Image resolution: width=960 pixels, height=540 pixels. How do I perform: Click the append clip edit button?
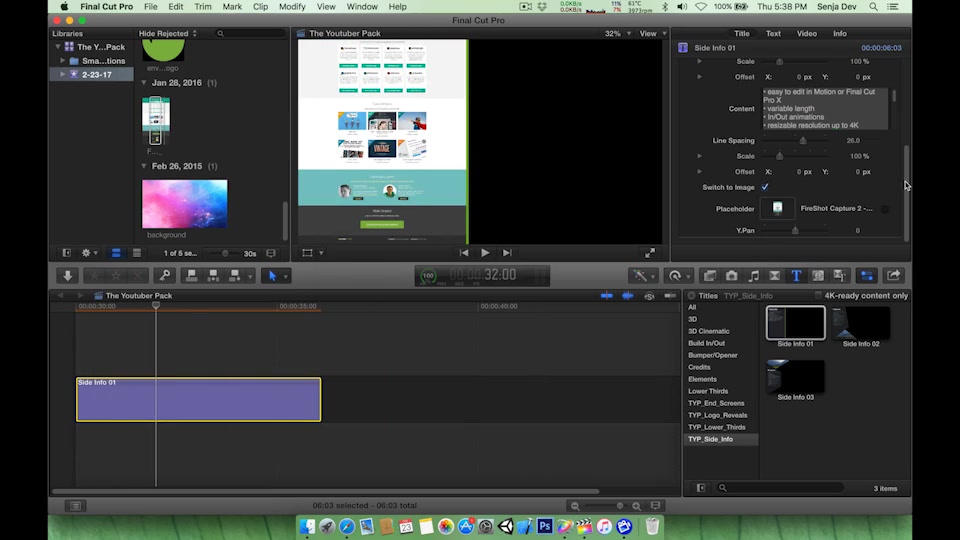click(x=234, y=276)
